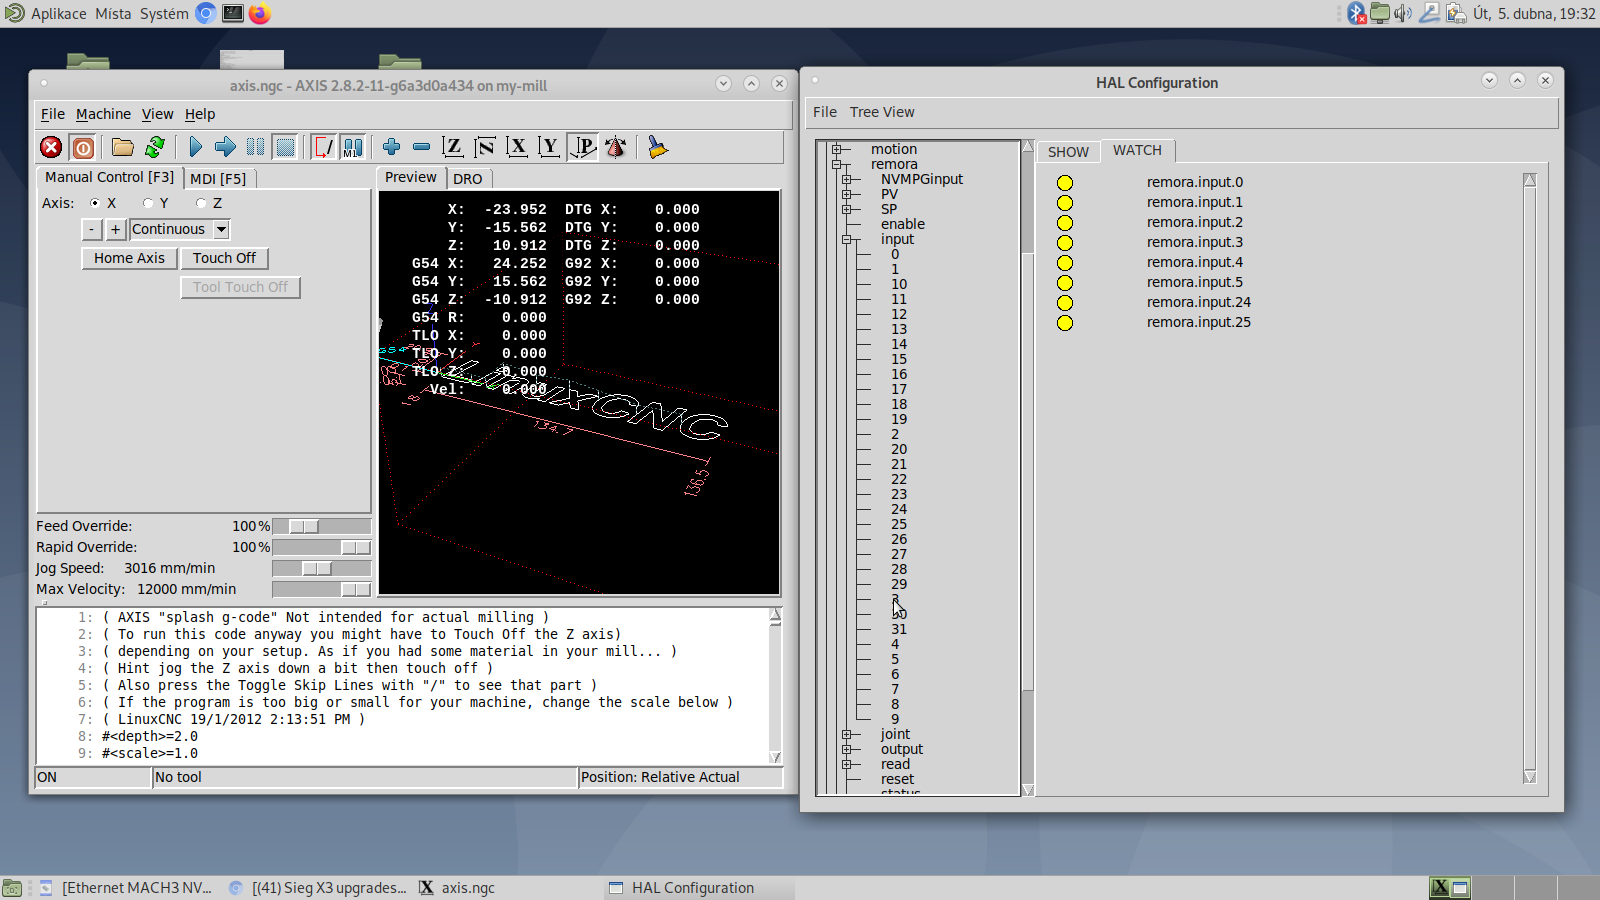Select input pin 10 in tree

899,284
